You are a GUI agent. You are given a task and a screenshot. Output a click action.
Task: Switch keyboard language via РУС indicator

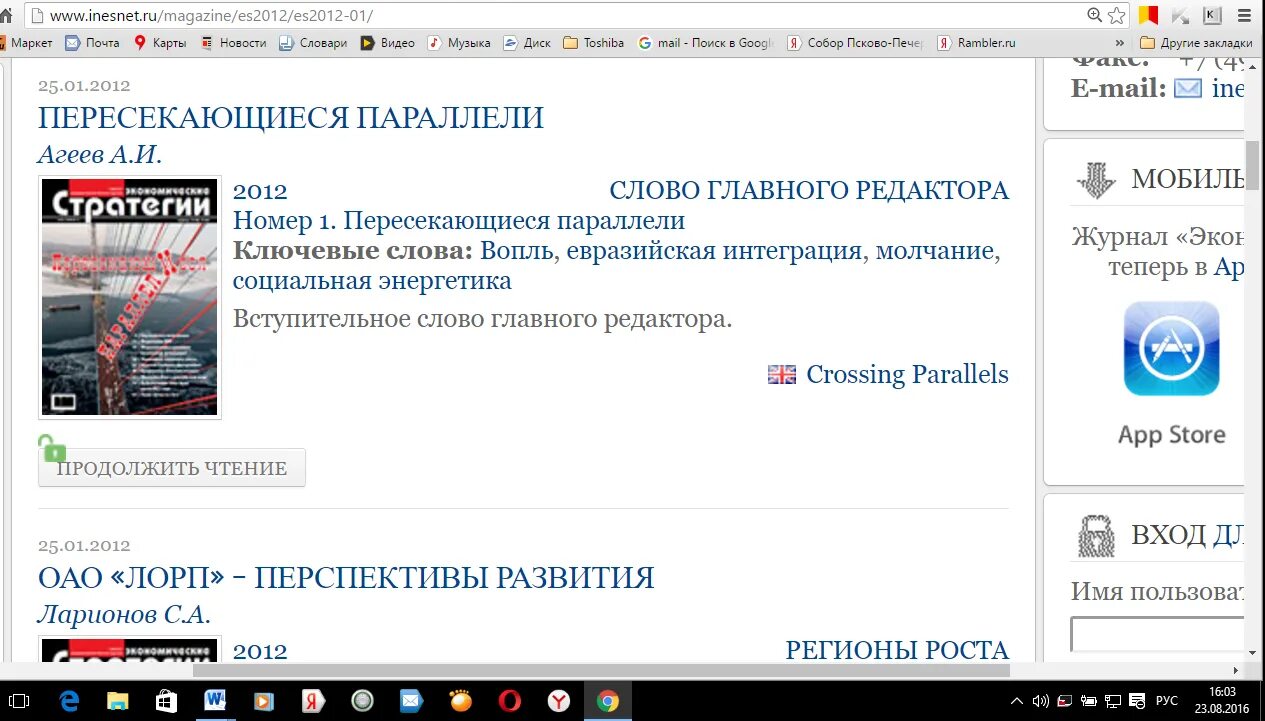click(x=1165, y=700)
